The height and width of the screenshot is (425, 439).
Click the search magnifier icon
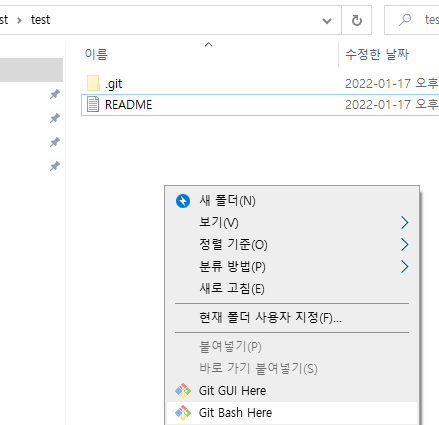pos(405,20)
